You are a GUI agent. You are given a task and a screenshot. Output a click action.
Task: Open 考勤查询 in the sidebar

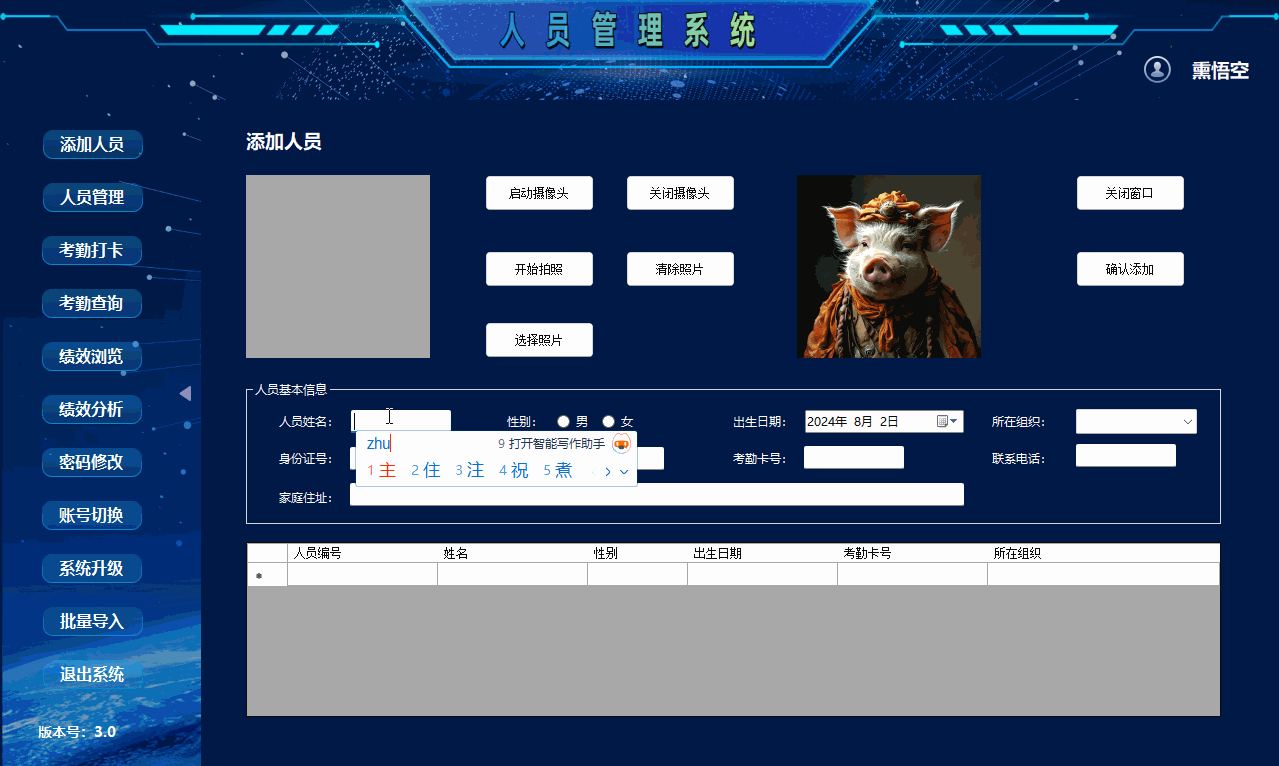point(92,303)
